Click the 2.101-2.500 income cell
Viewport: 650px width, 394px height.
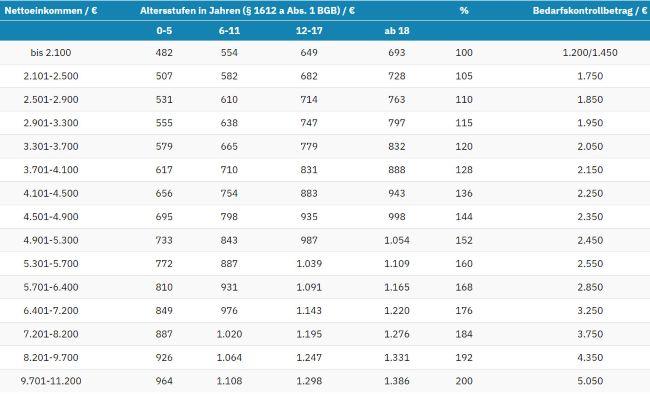[51, 76]
